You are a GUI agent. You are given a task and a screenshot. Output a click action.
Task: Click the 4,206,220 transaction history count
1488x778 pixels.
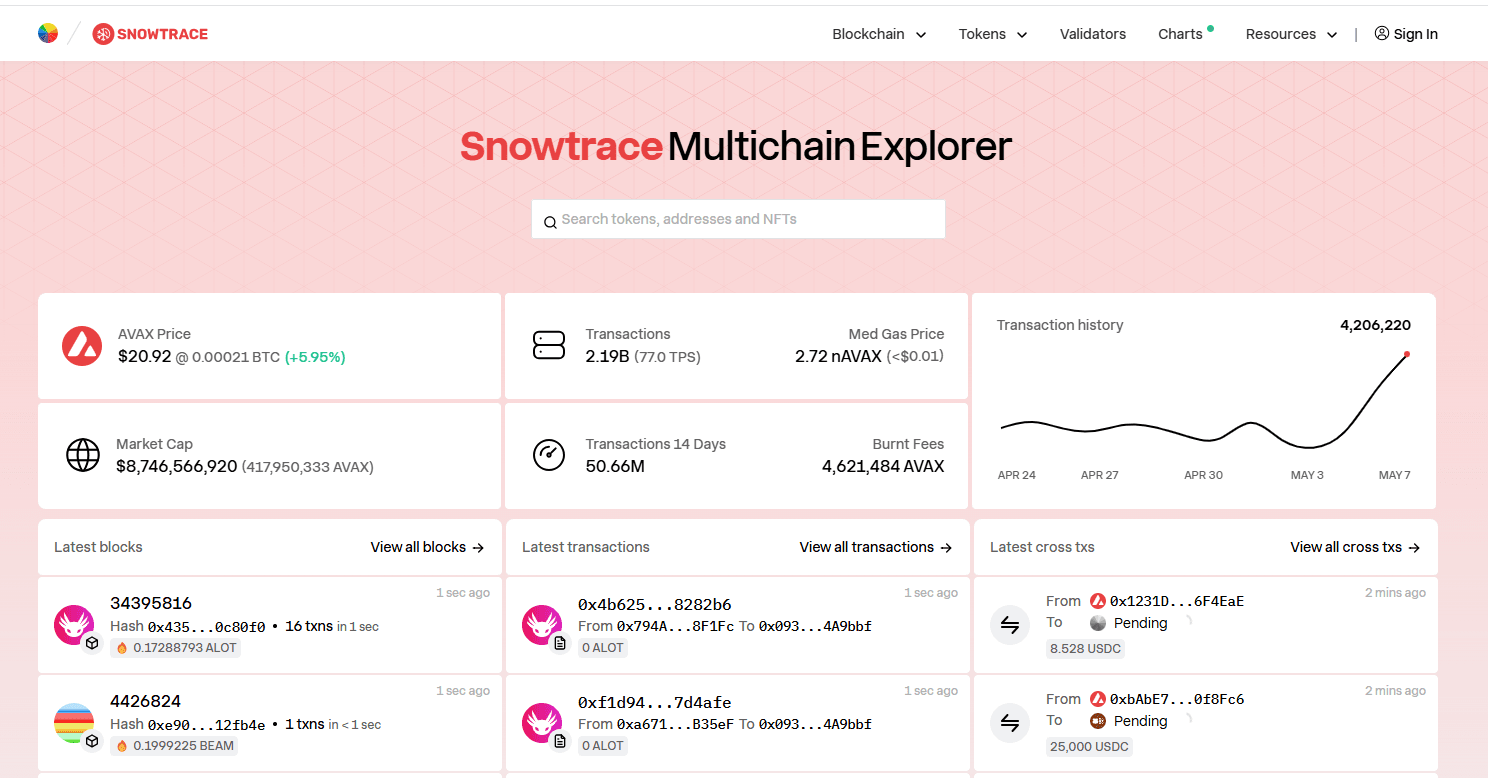(1375, 325)
